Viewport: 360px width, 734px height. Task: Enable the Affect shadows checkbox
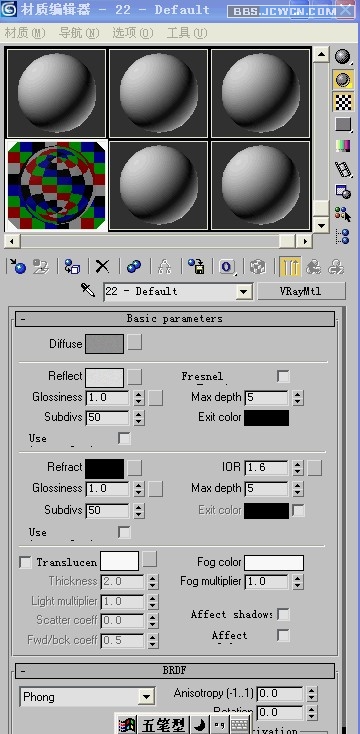pos(283,614)
